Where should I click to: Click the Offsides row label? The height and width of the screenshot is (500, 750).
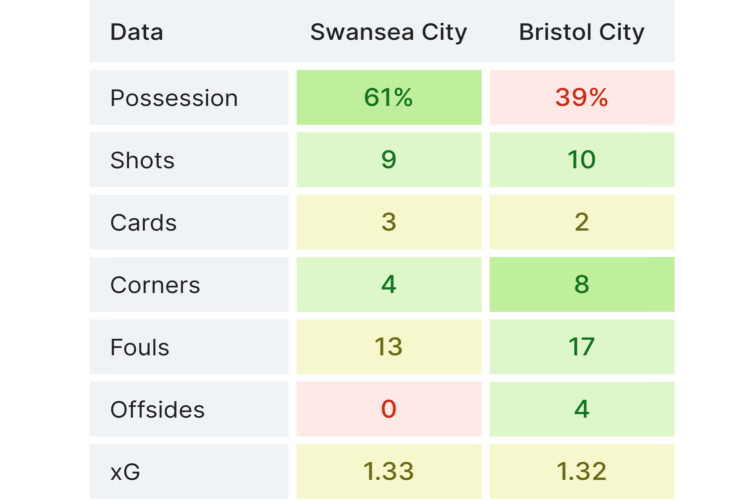click(x=157, y=409)
